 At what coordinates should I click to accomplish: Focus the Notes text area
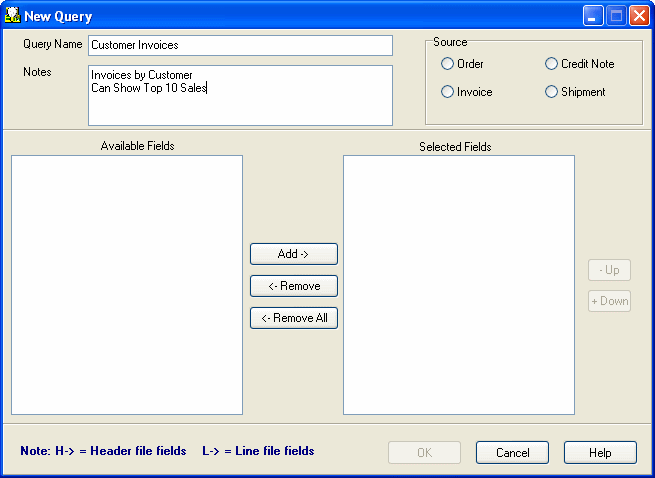coord(240,96)
